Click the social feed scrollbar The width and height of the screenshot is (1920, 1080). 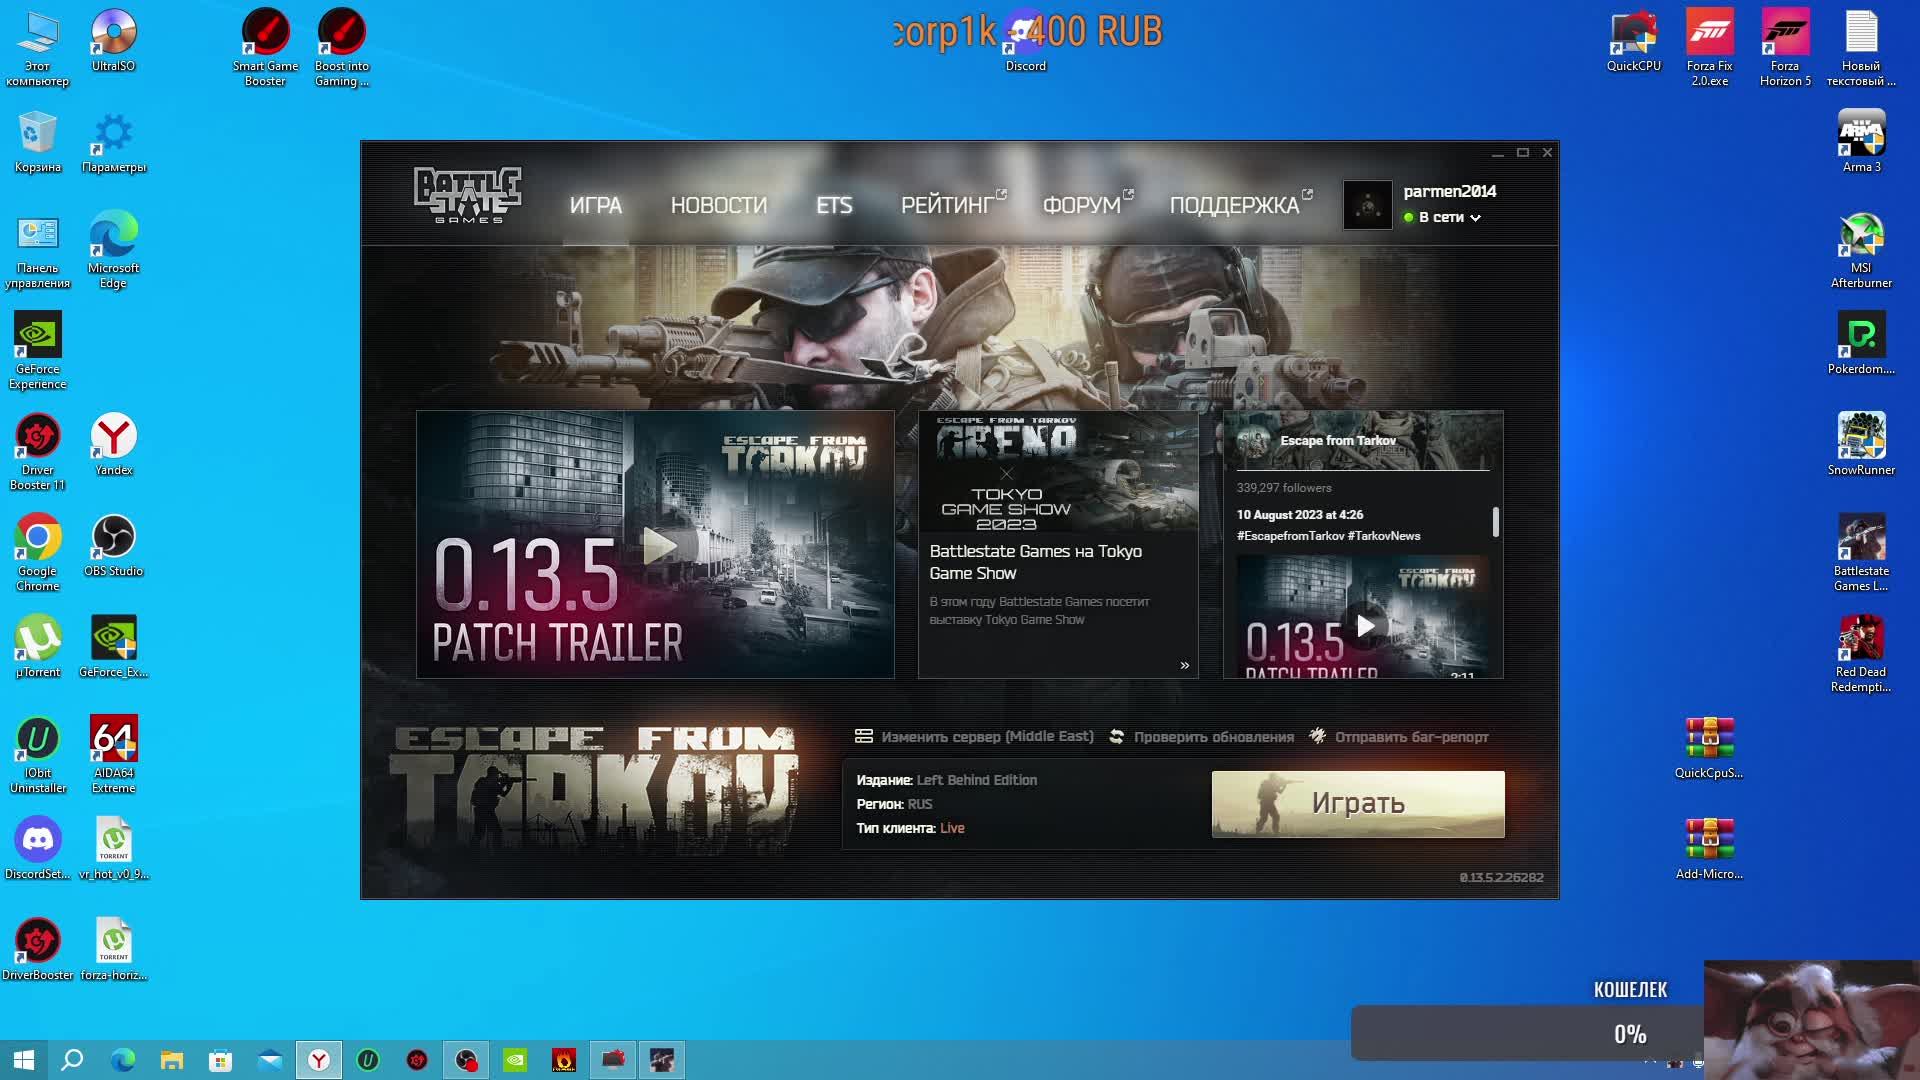[1495, 521]
